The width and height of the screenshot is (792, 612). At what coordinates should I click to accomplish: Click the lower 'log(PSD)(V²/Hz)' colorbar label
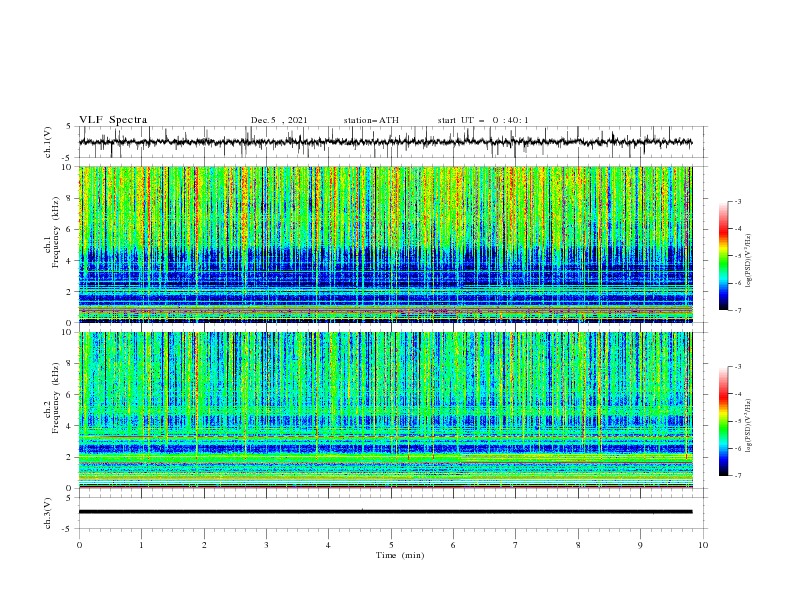tap(749, 425)
